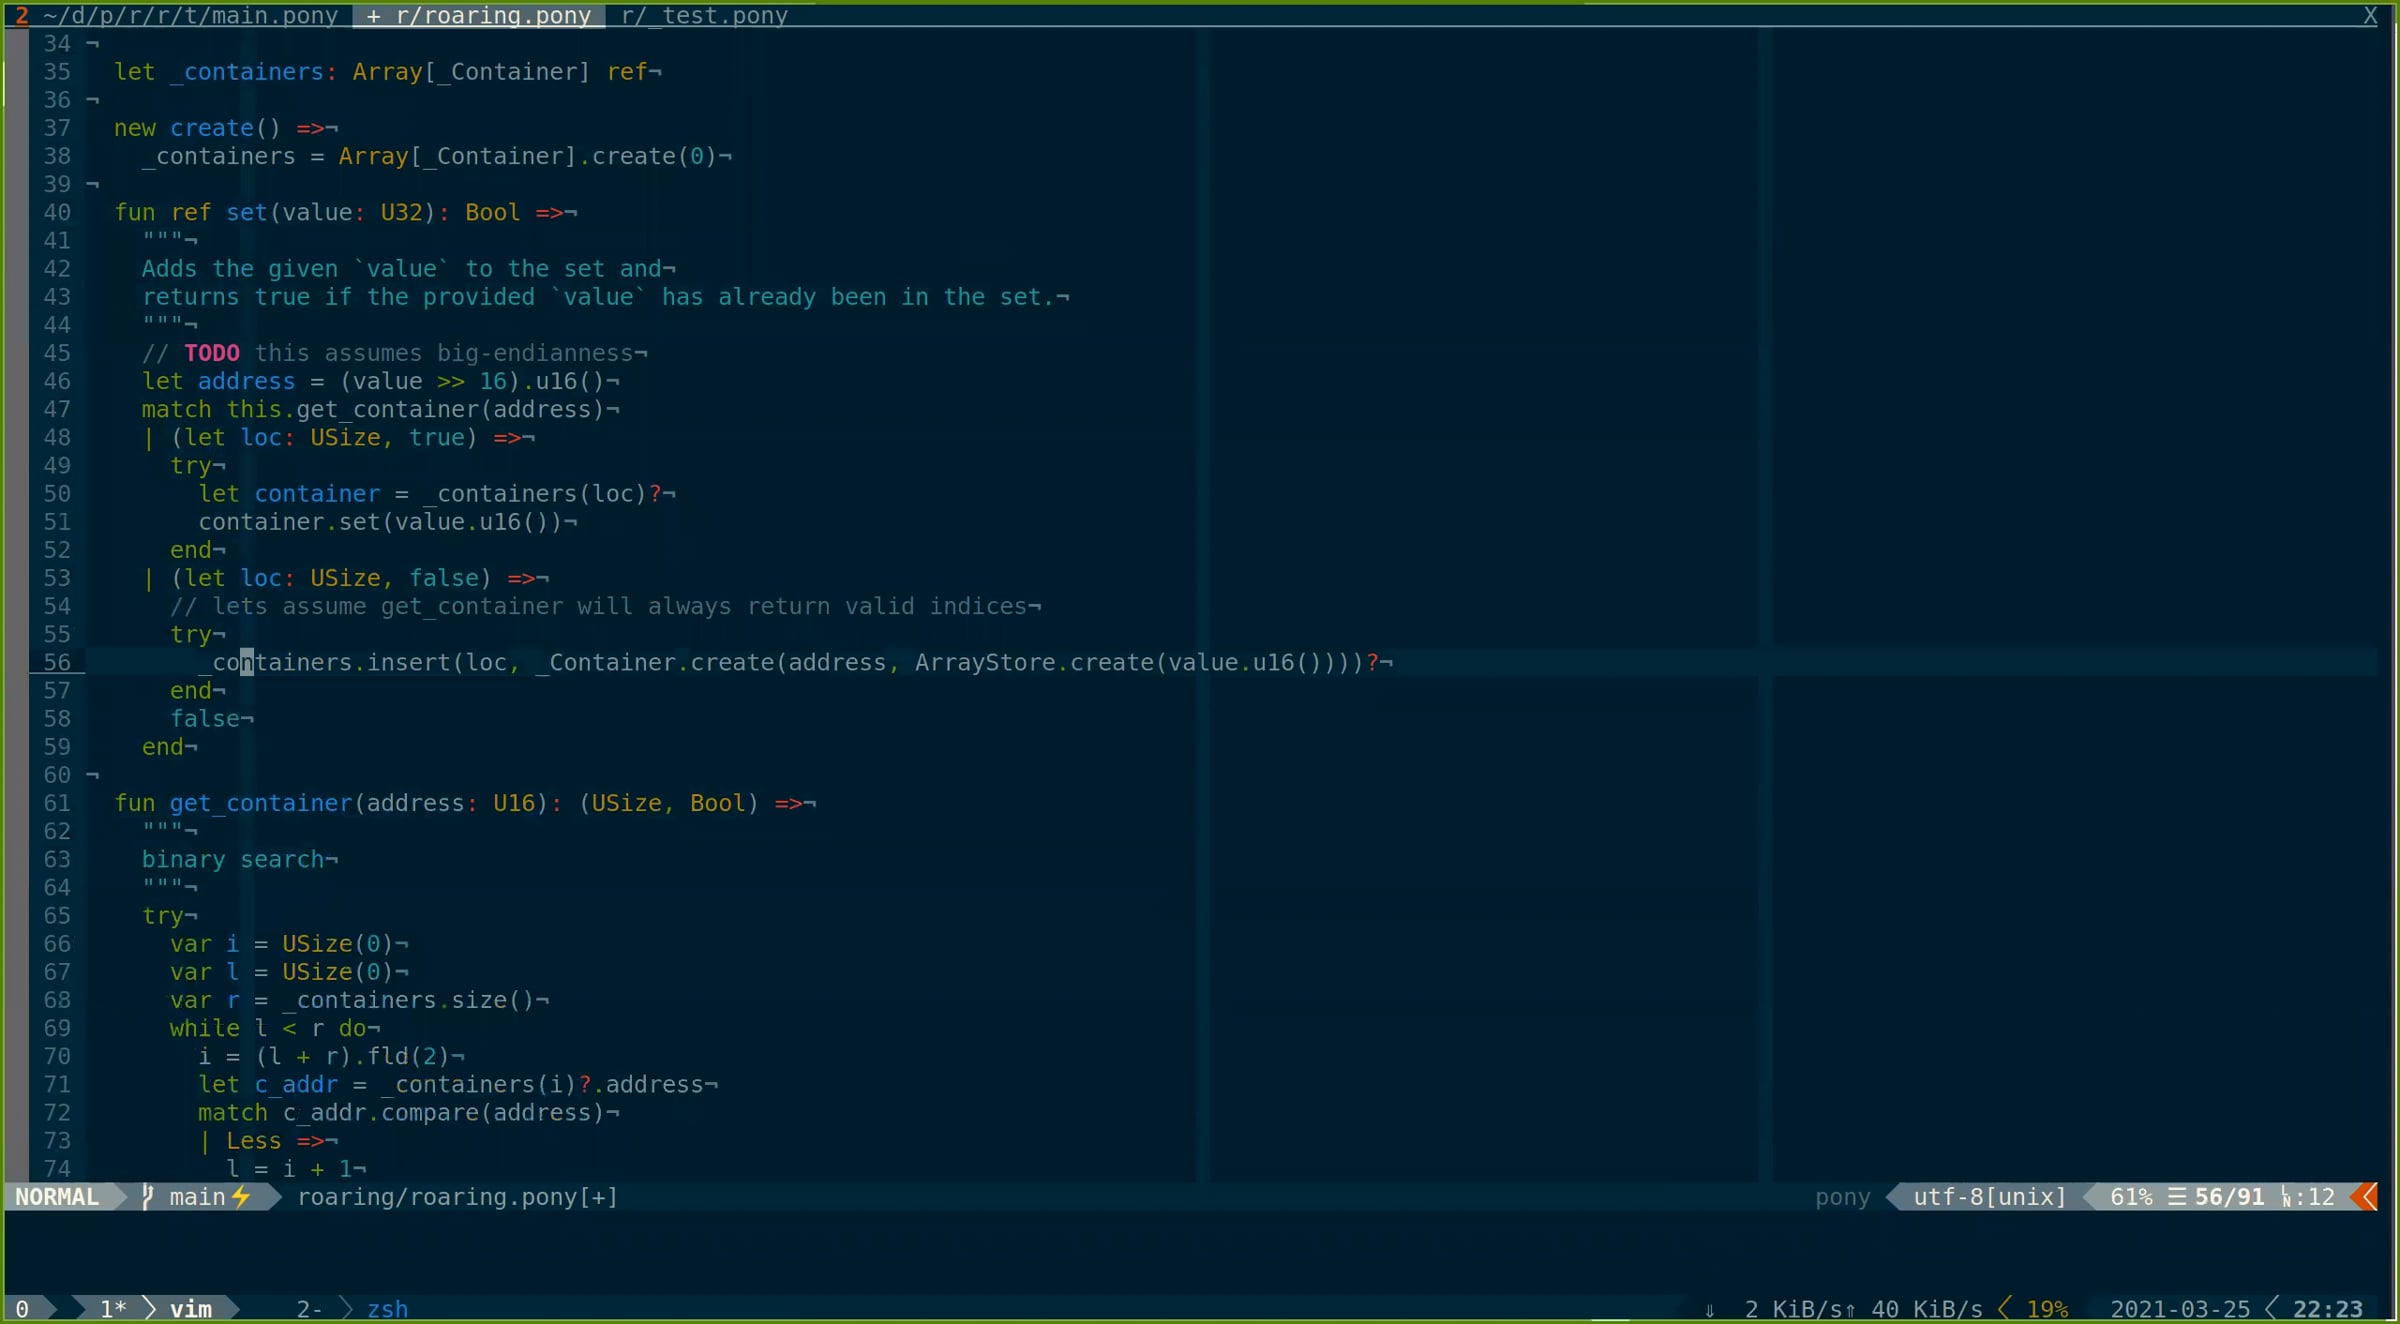
Task: Close the tab with the X in tabline
Action: coord(2370,15)
